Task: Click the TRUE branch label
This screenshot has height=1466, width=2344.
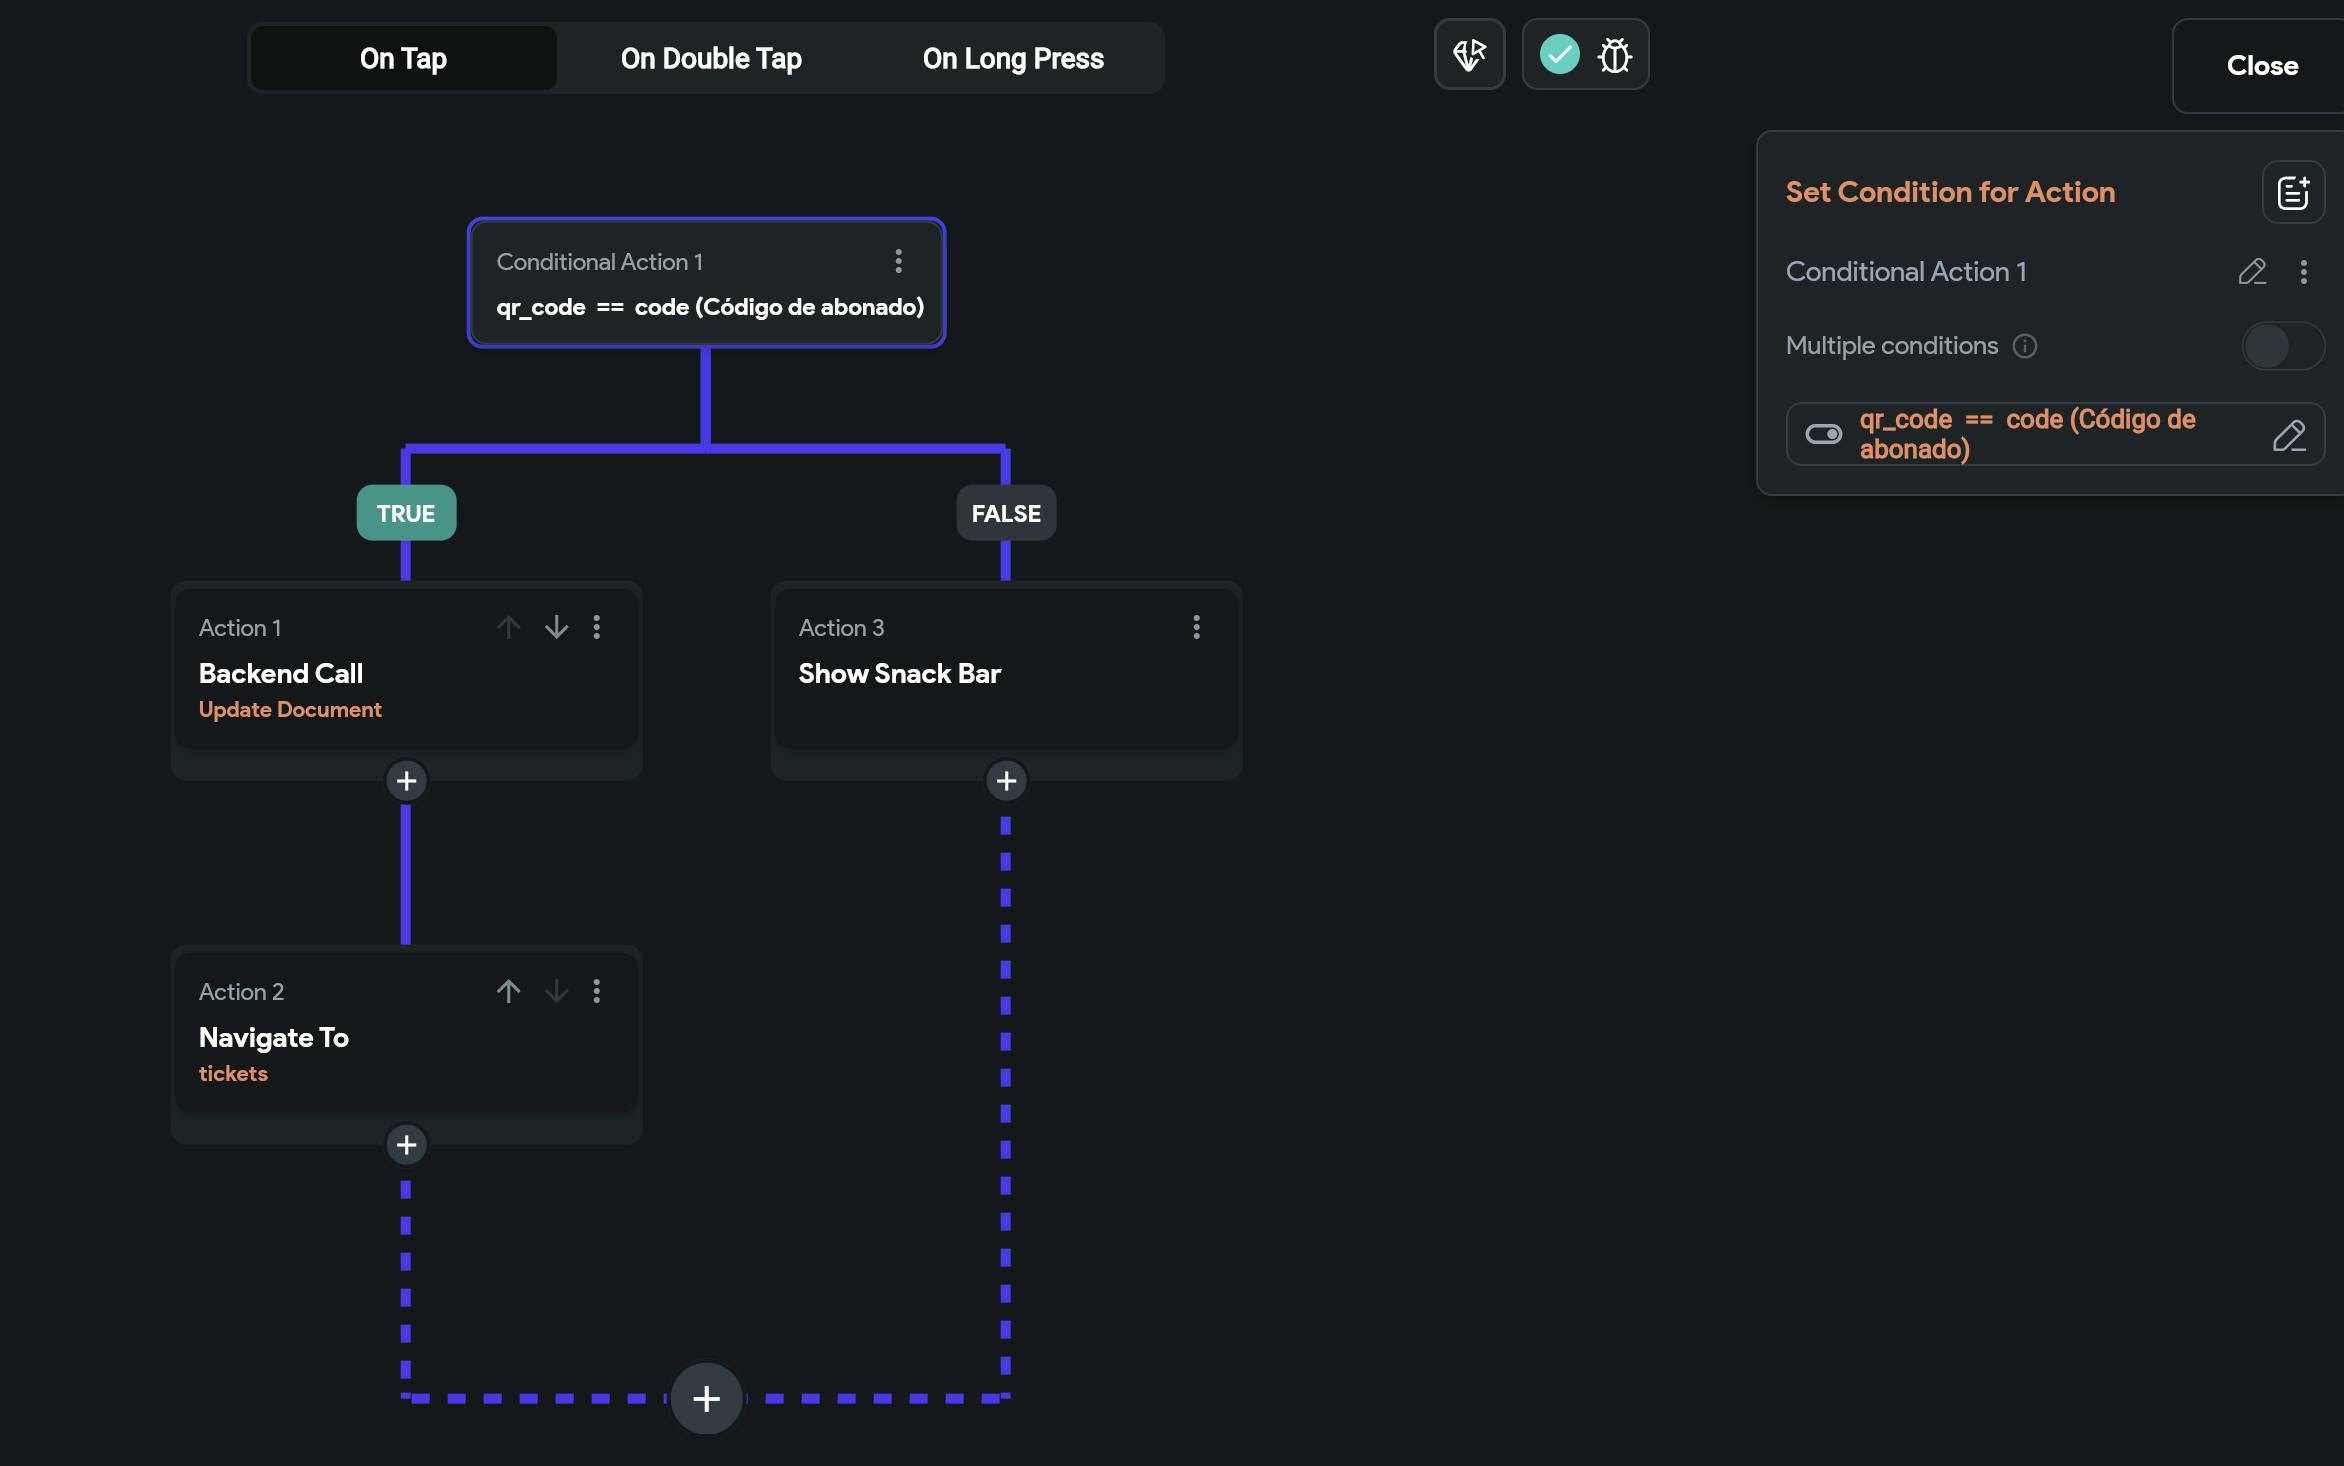Action: 406,513
